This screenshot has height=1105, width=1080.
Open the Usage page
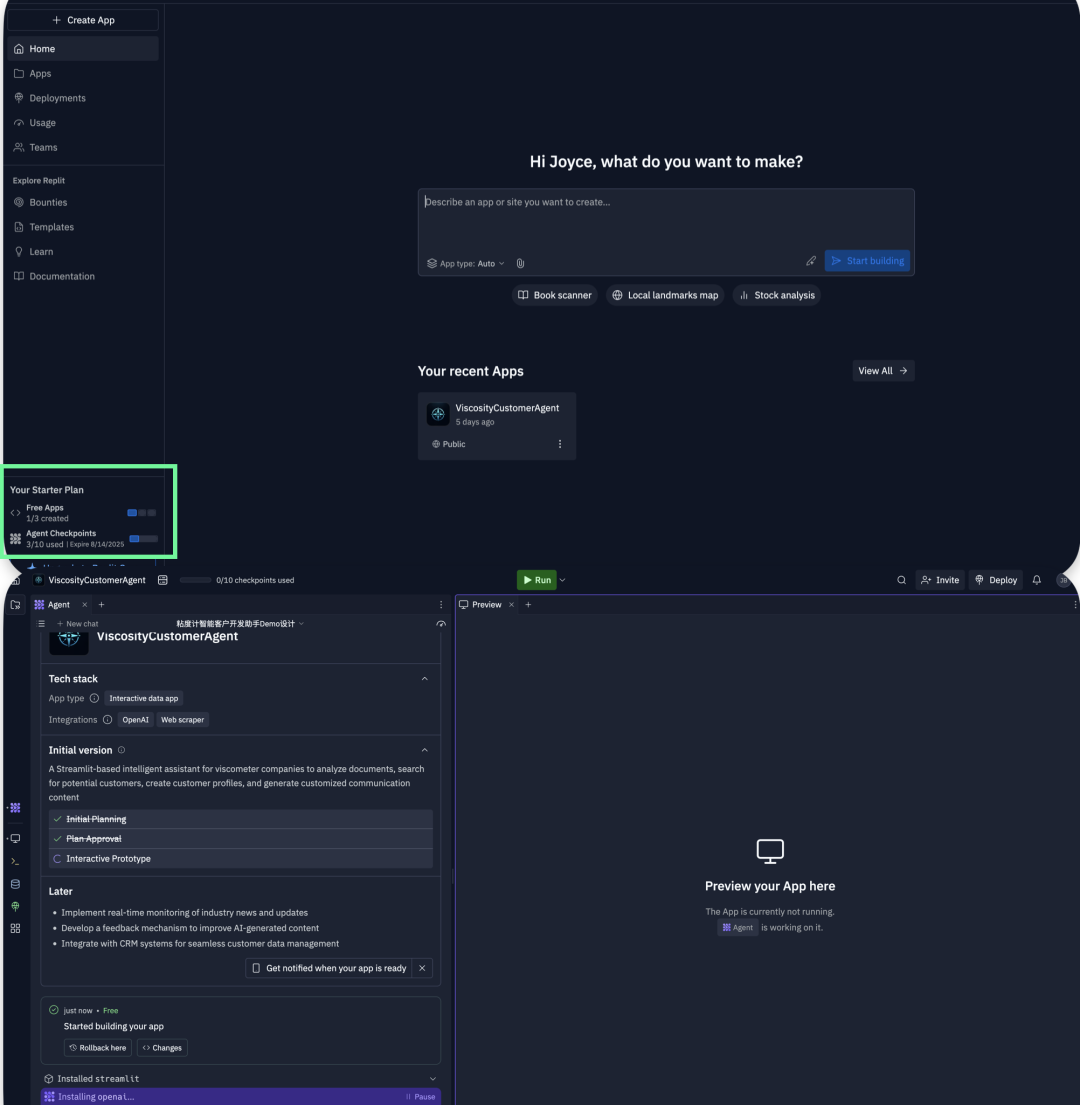(83, 123)
